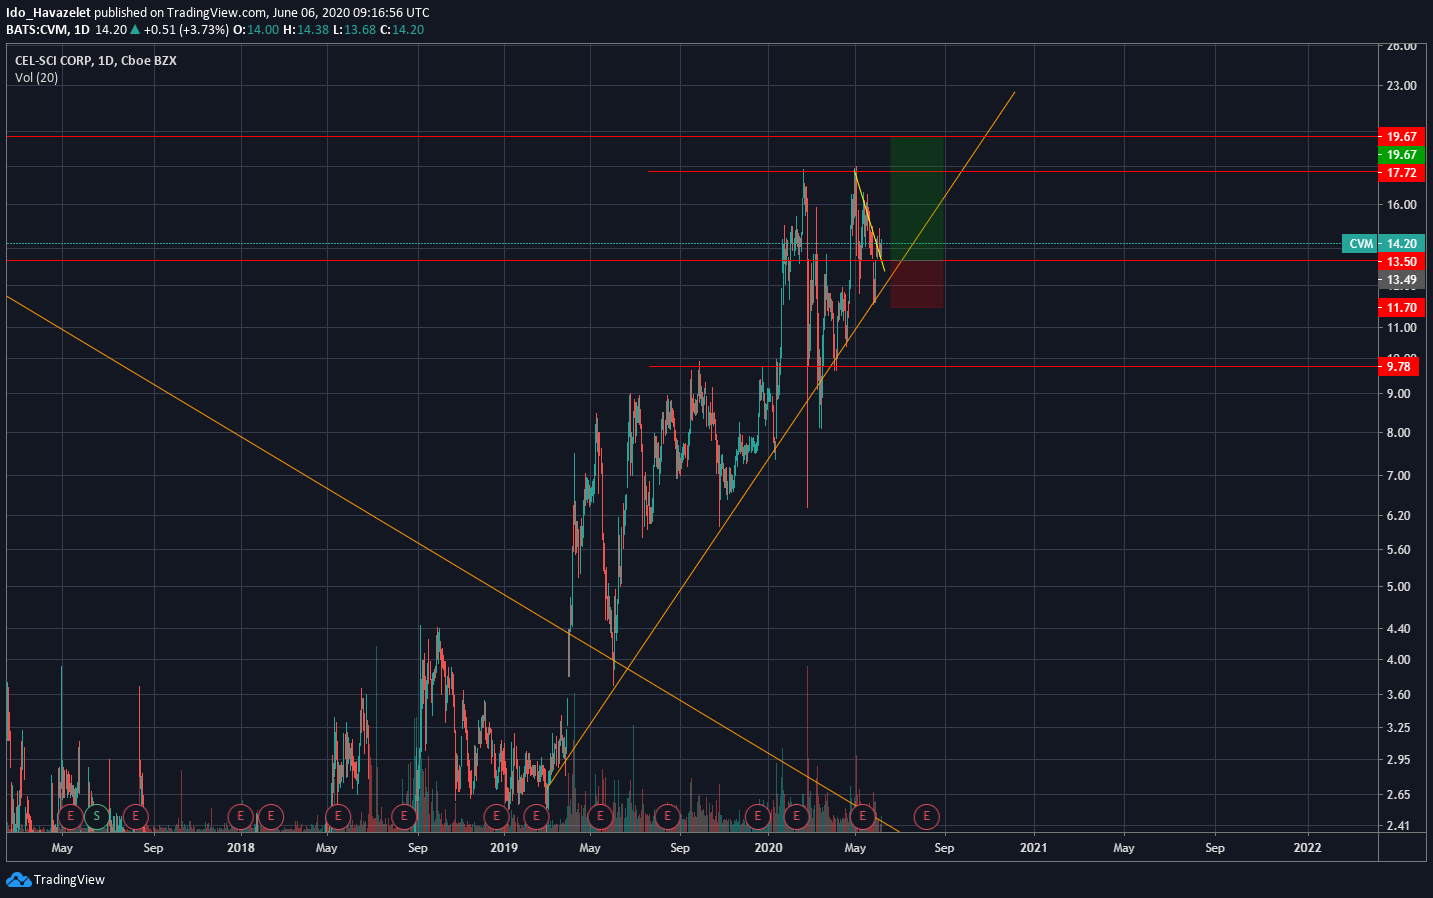Click the 4.40 price scale value

coord(1398,629)
